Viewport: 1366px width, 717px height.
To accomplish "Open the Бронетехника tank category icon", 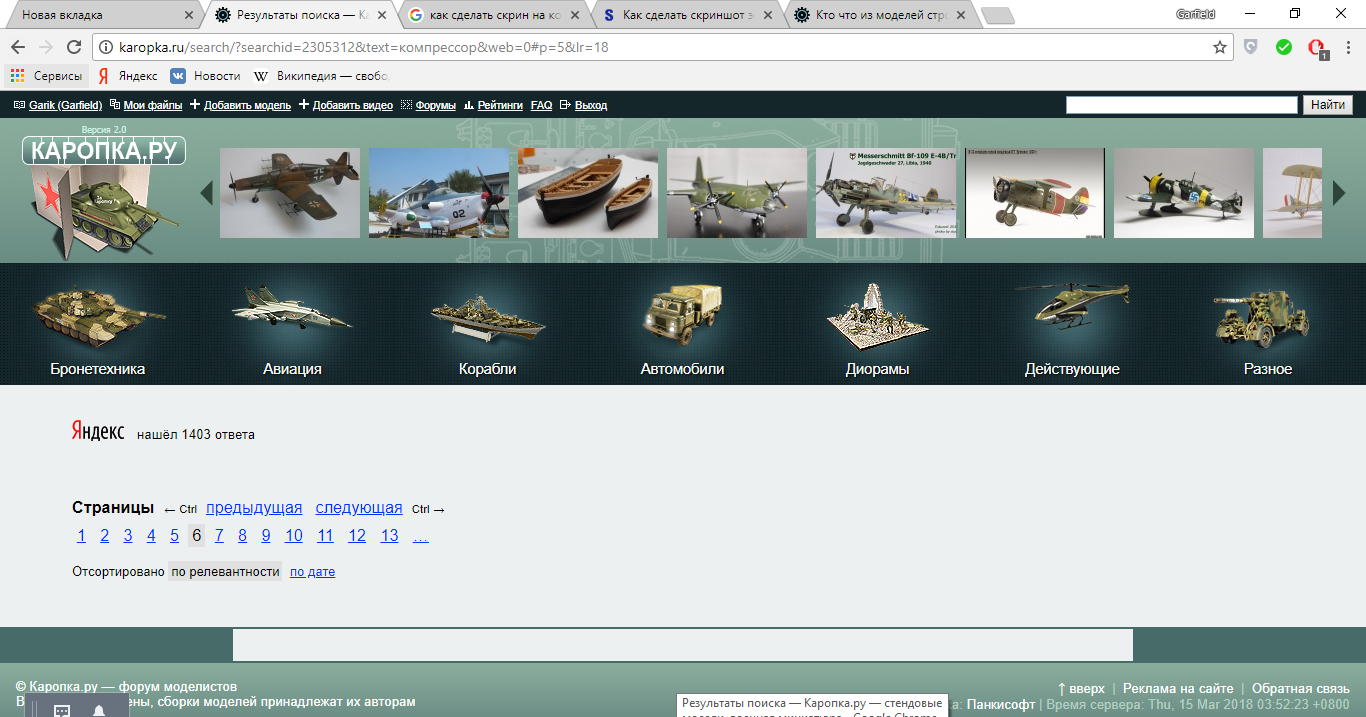I will click(97, 314).
